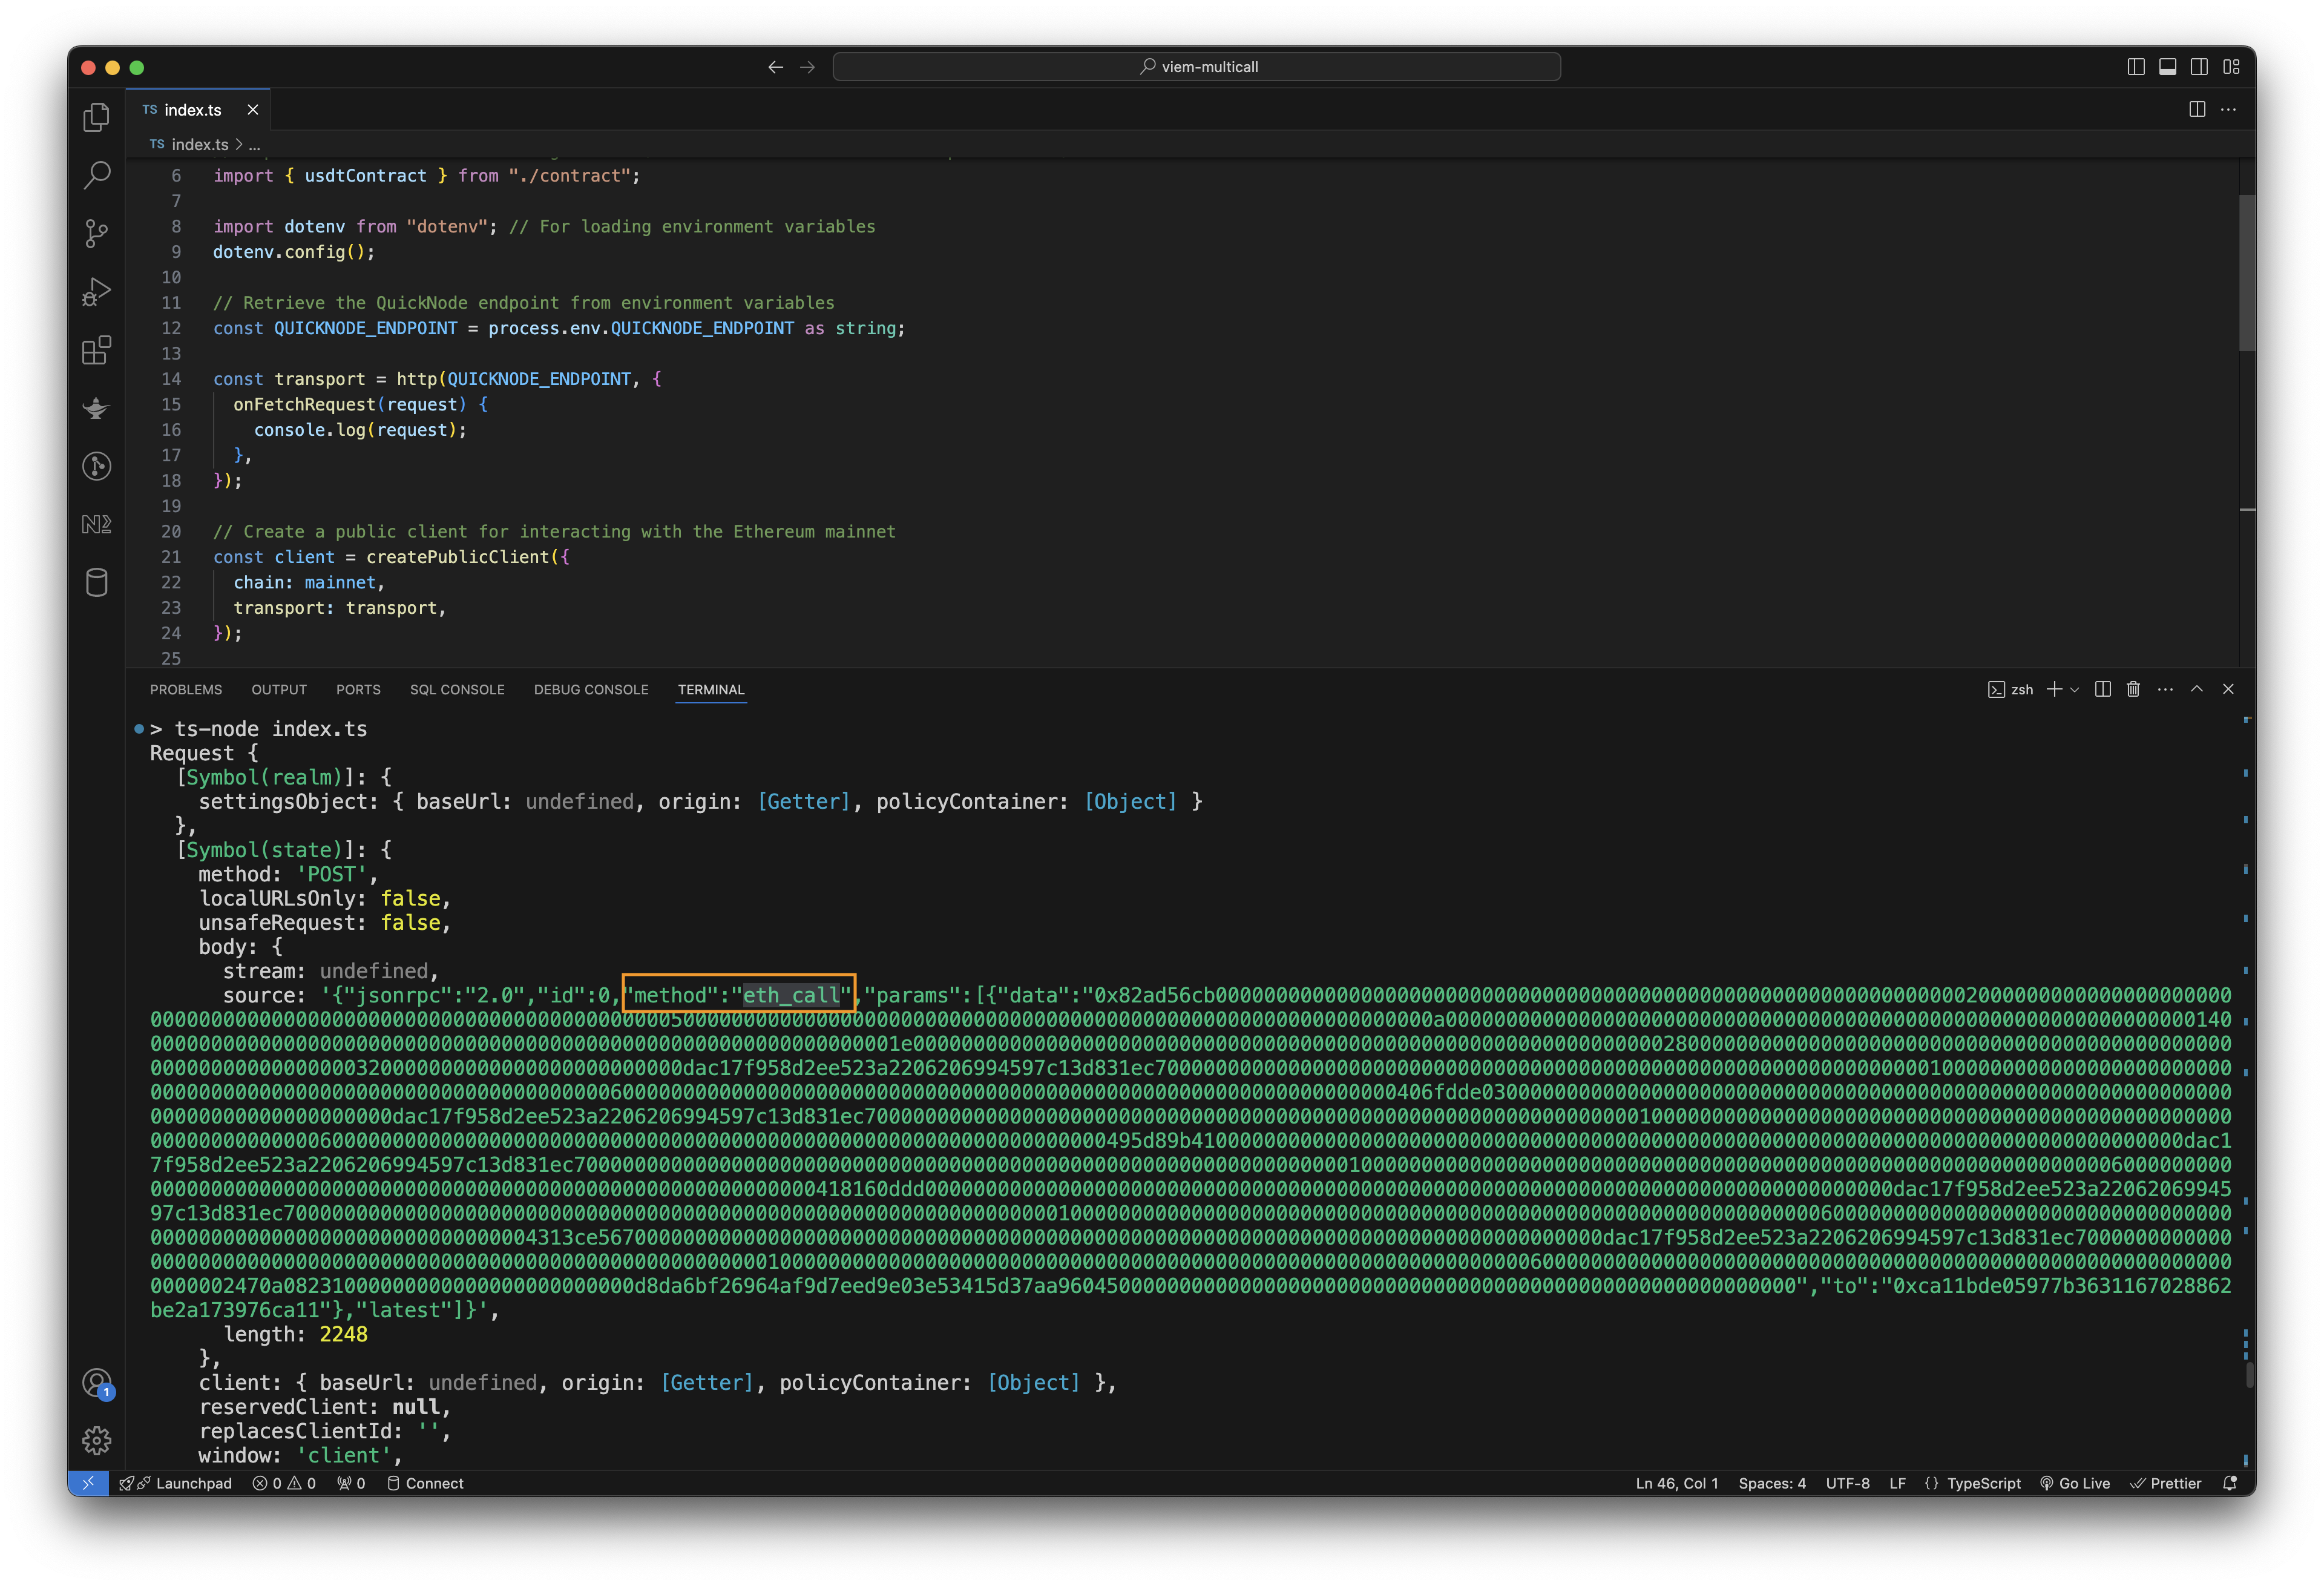
Task: Switch to the SQL CONSOLE panel tab
Action: (457, 690)
